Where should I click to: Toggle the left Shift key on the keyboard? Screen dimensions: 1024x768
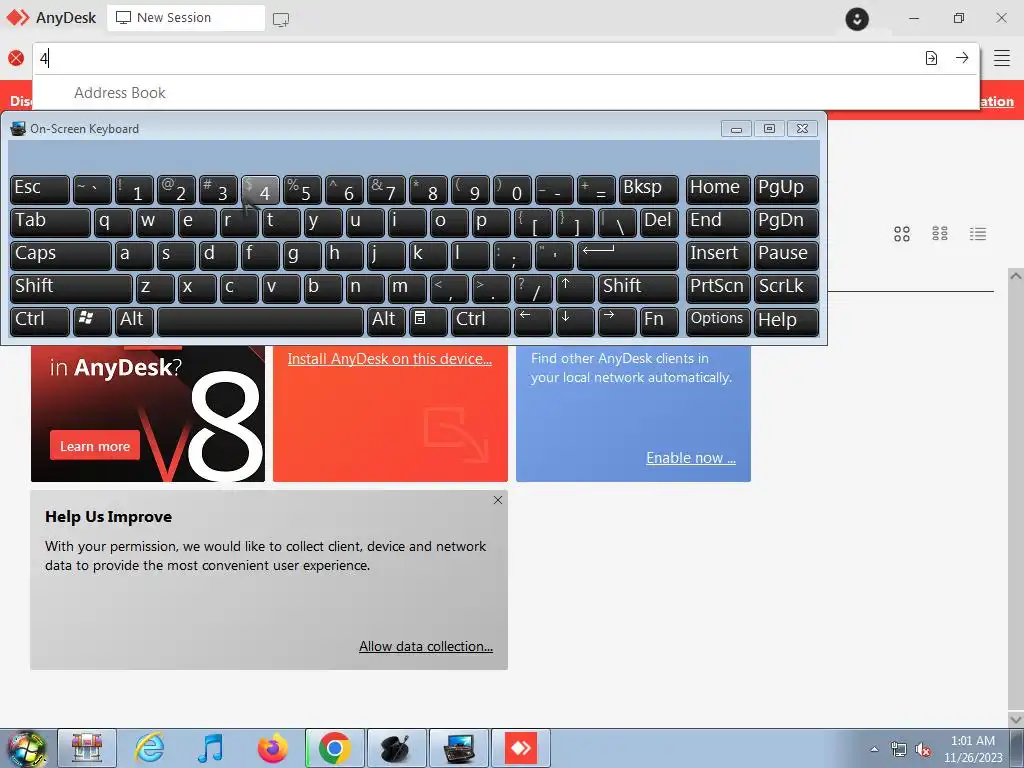point(71,288)
